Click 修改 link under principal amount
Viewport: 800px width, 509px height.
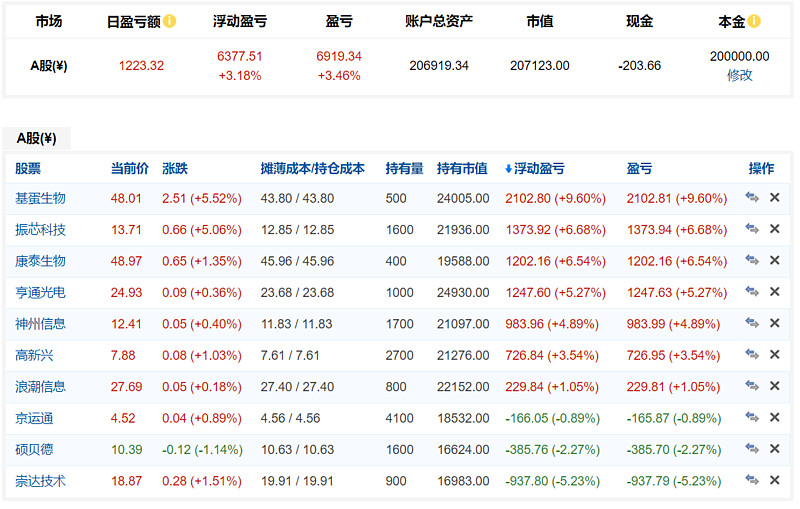coord(739,75)
